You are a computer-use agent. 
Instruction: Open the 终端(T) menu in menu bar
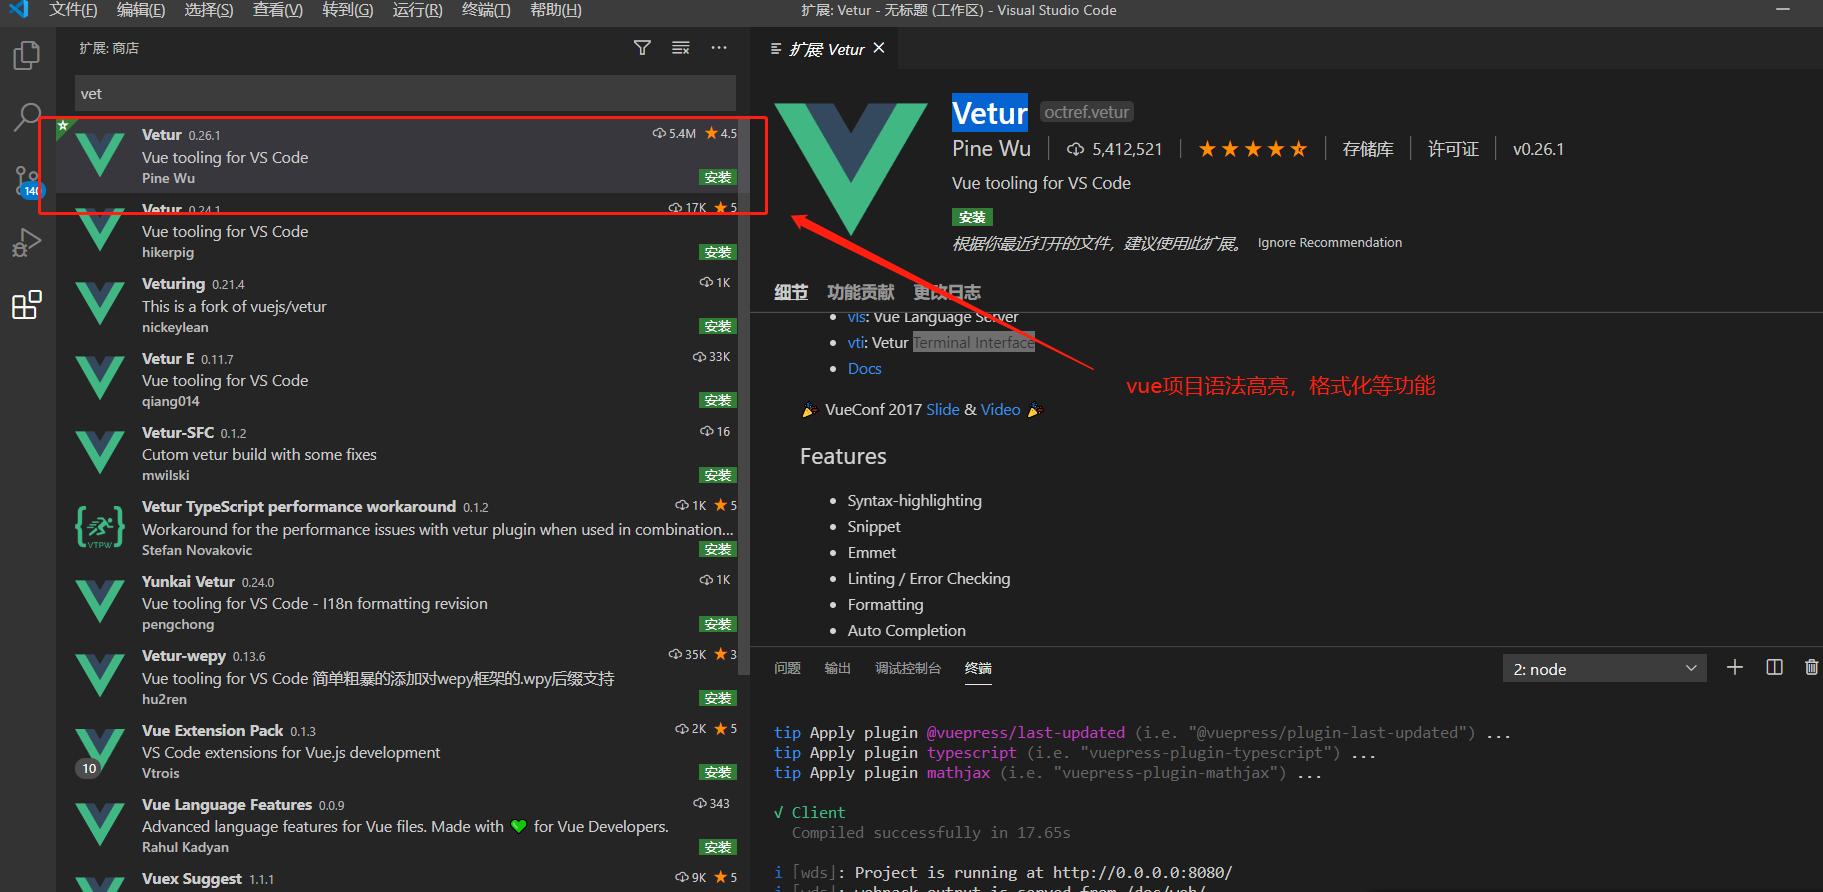click(486, 10)
